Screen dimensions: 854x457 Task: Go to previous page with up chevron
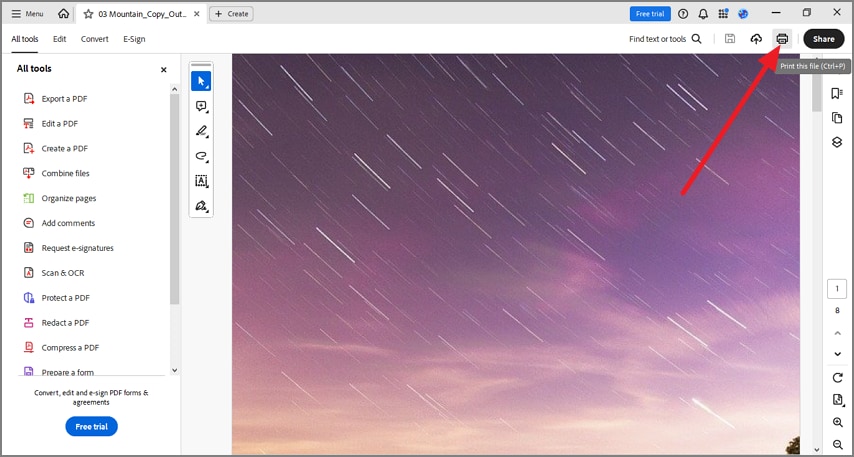click(838, 333)
